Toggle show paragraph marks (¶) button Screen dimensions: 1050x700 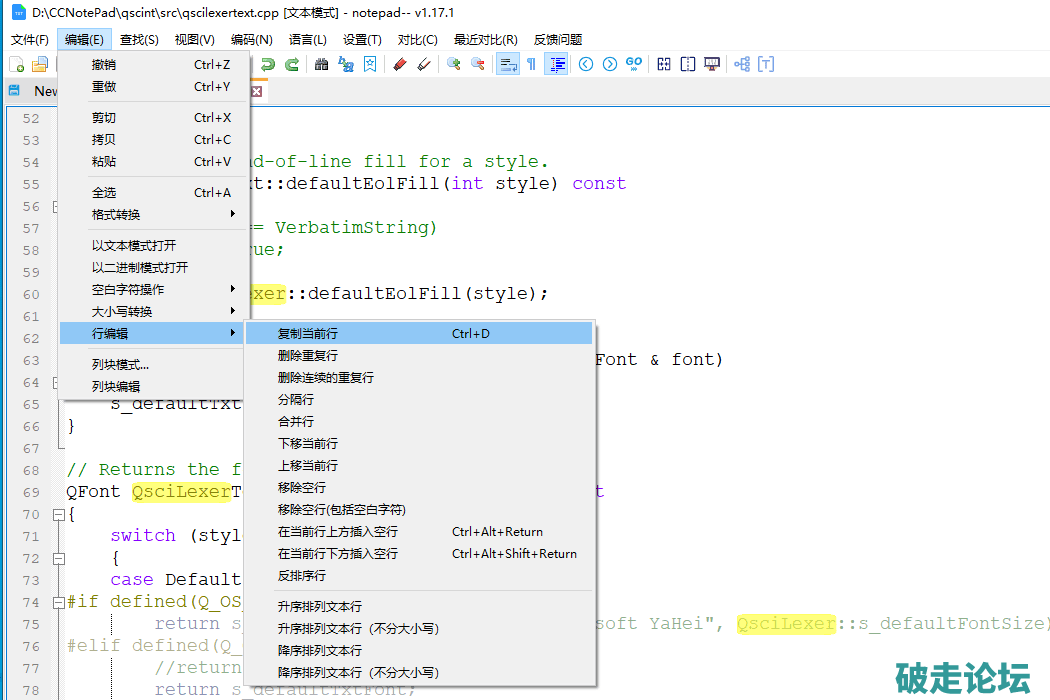(531, 64)
